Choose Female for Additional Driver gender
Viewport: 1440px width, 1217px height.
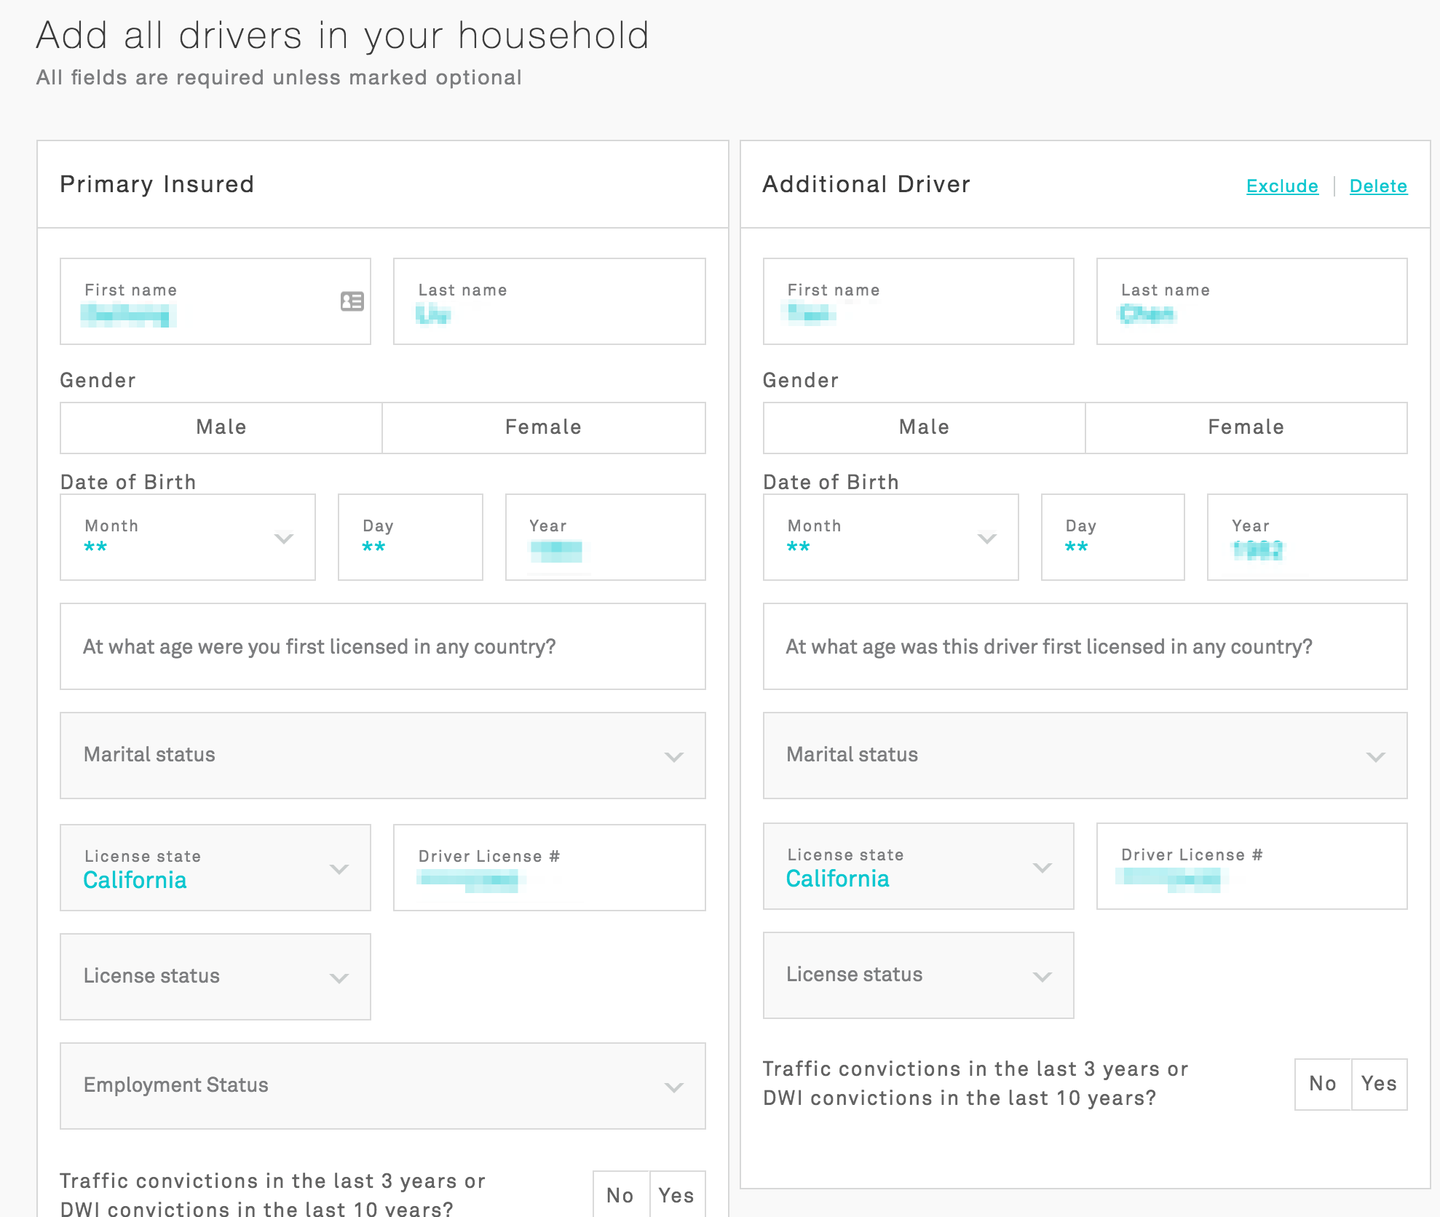pyautogui.click(x=1246, y=428)
